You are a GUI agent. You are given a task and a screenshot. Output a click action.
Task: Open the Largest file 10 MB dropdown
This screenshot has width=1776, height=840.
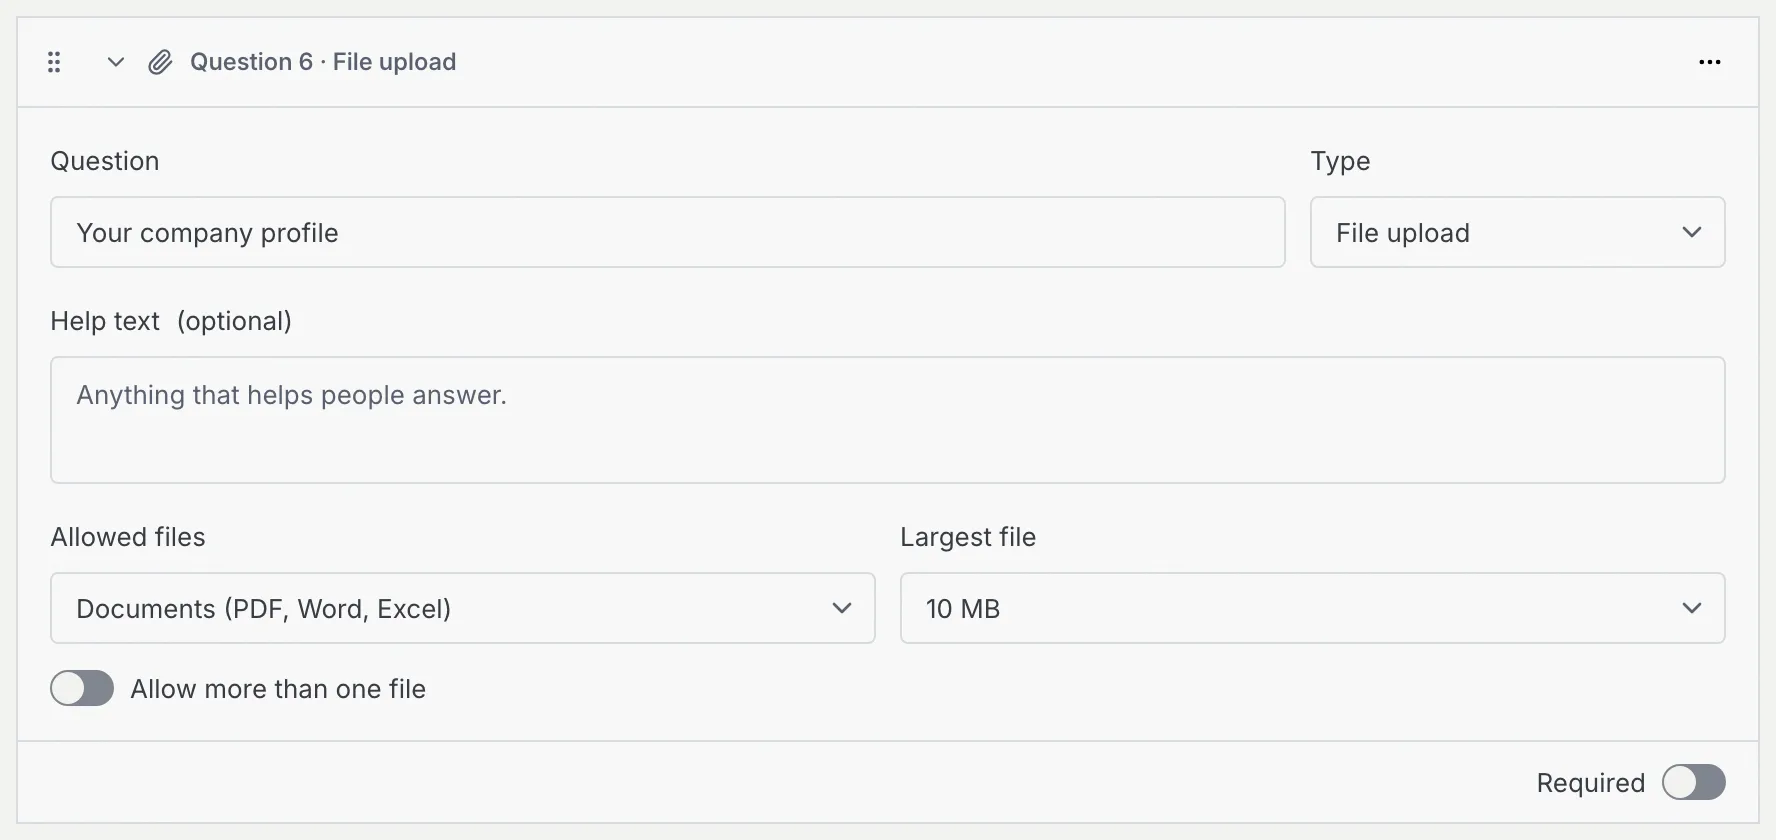click(x=1312, y=608)
